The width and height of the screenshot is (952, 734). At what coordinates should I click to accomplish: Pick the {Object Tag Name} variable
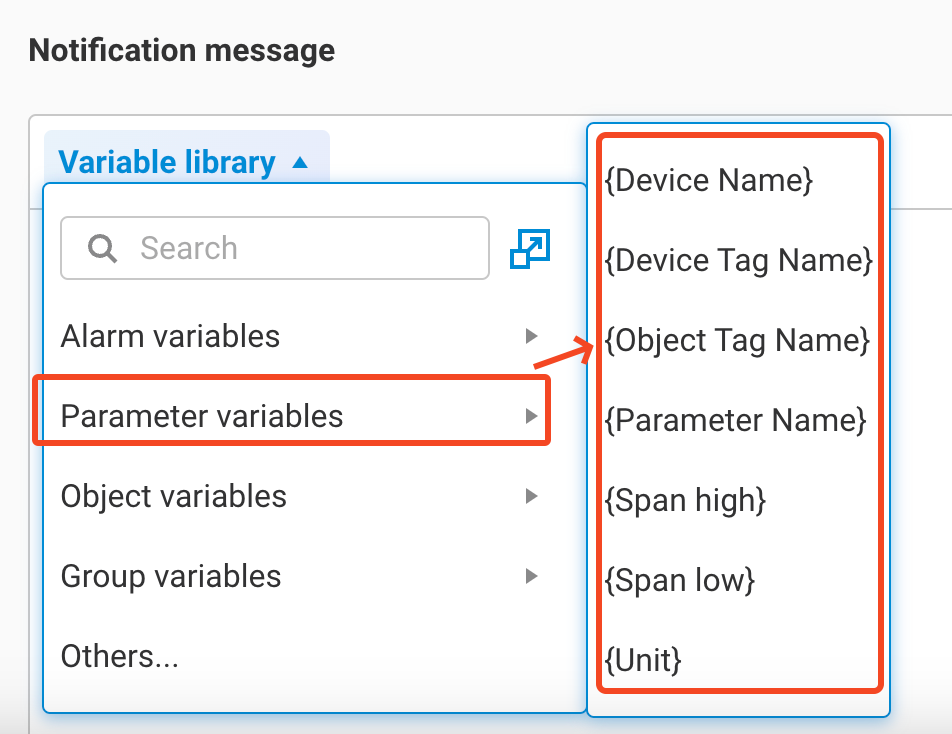coord(738,341)
